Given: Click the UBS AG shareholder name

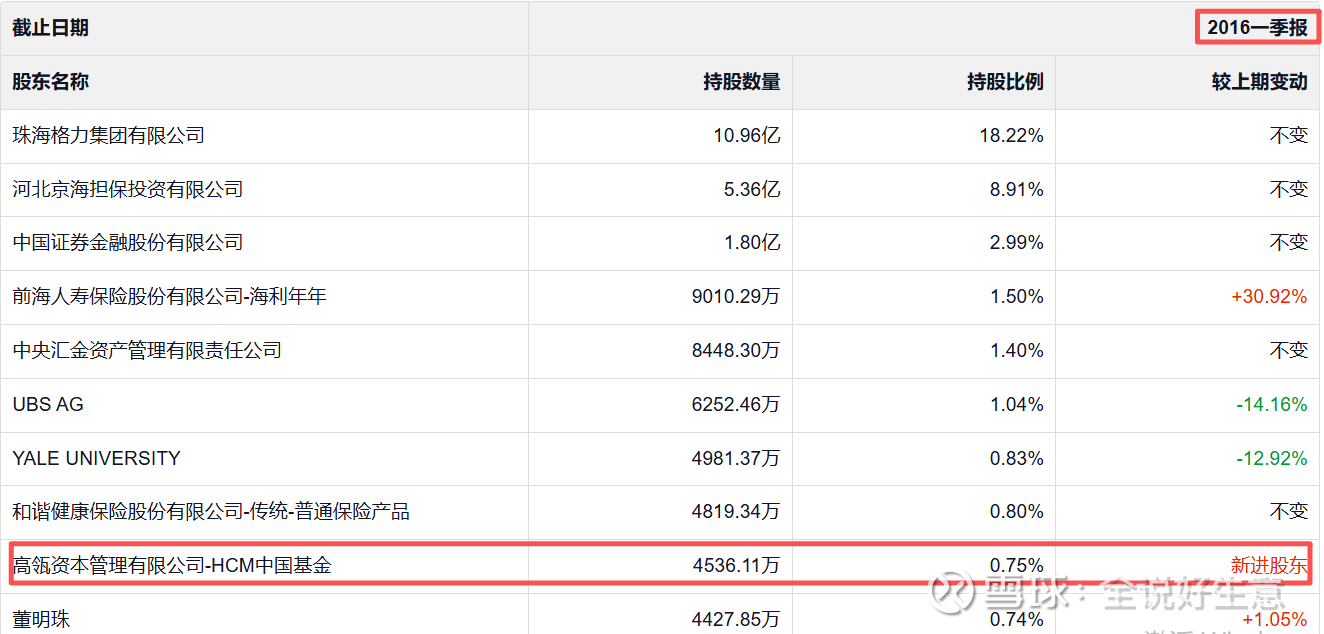Looking at the screenshot, I should (x=48, y=404).
